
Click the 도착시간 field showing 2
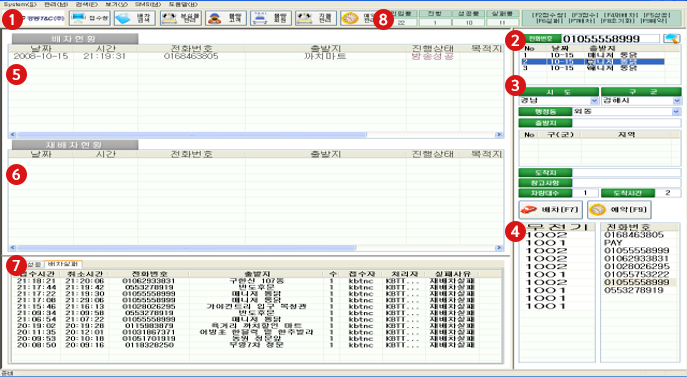click(668, 193)
